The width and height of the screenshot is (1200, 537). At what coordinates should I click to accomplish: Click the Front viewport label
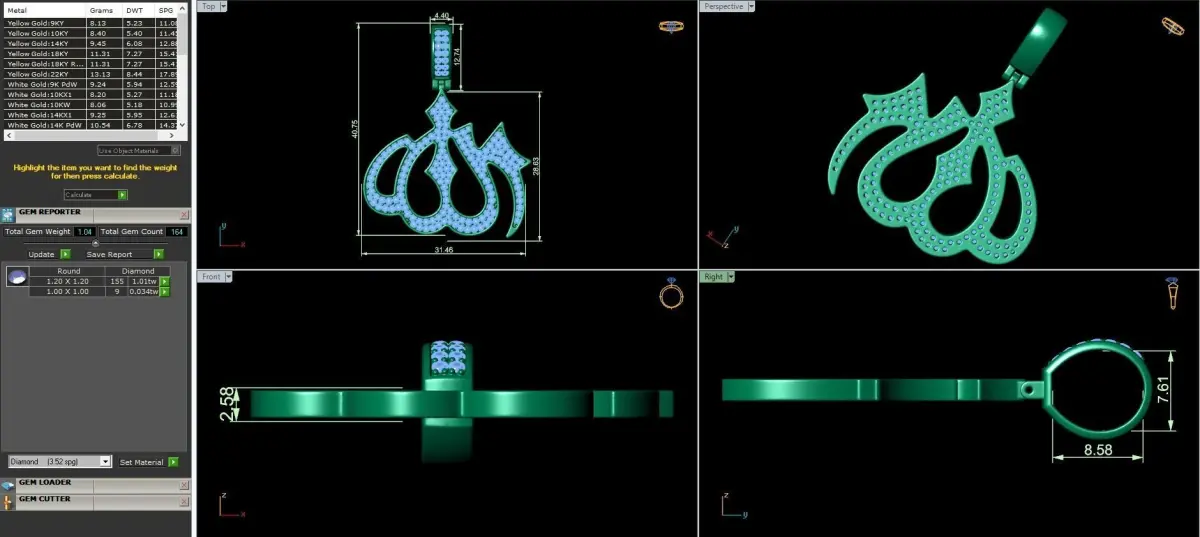pos(211,276)
